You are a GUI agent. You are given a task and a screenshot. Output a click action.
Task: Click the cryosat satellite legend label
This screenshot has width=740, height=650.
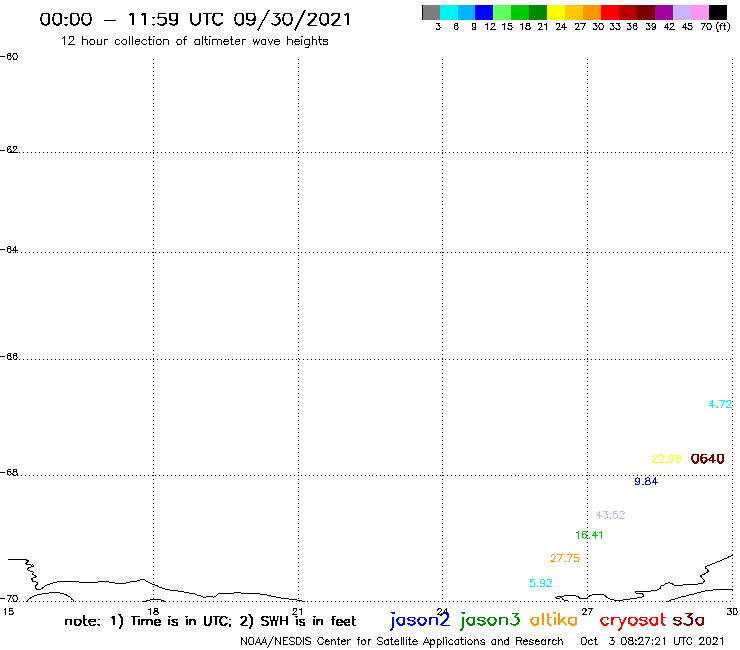[x=633, y=620]
